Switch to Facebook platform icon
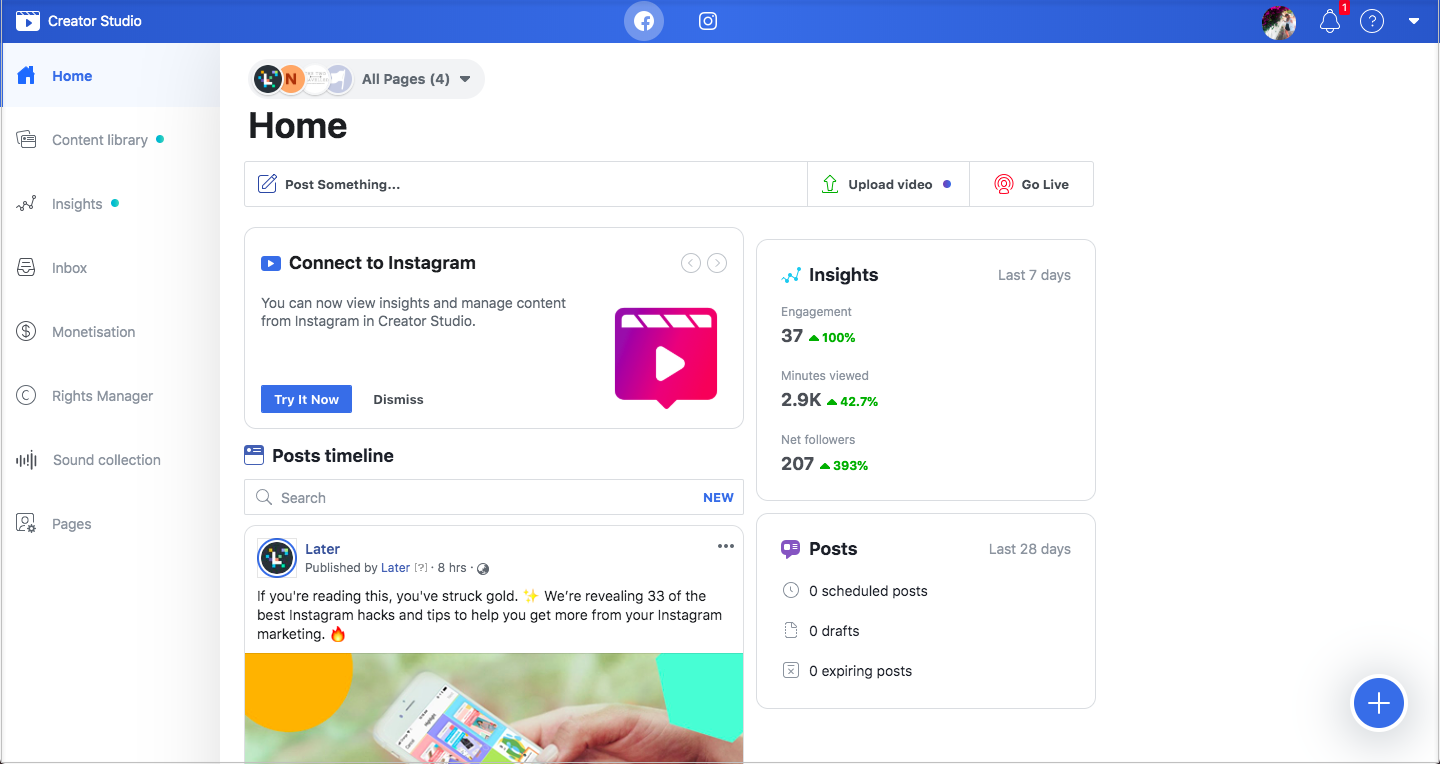 [644, 21]
